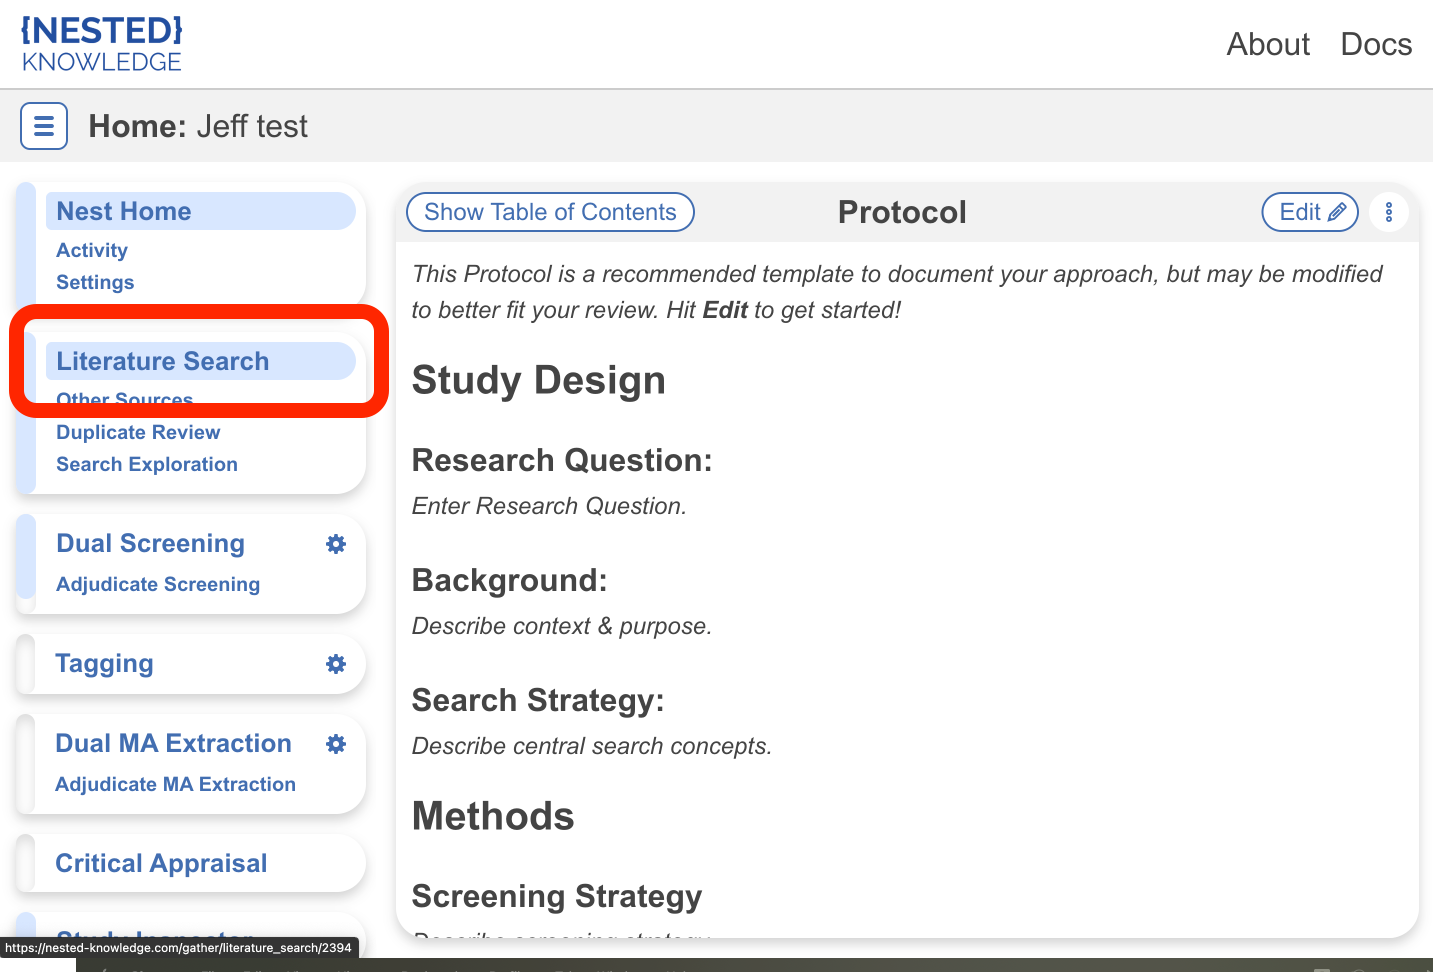Open Adjudicate MA Extraction

click(x=176, y=785)
